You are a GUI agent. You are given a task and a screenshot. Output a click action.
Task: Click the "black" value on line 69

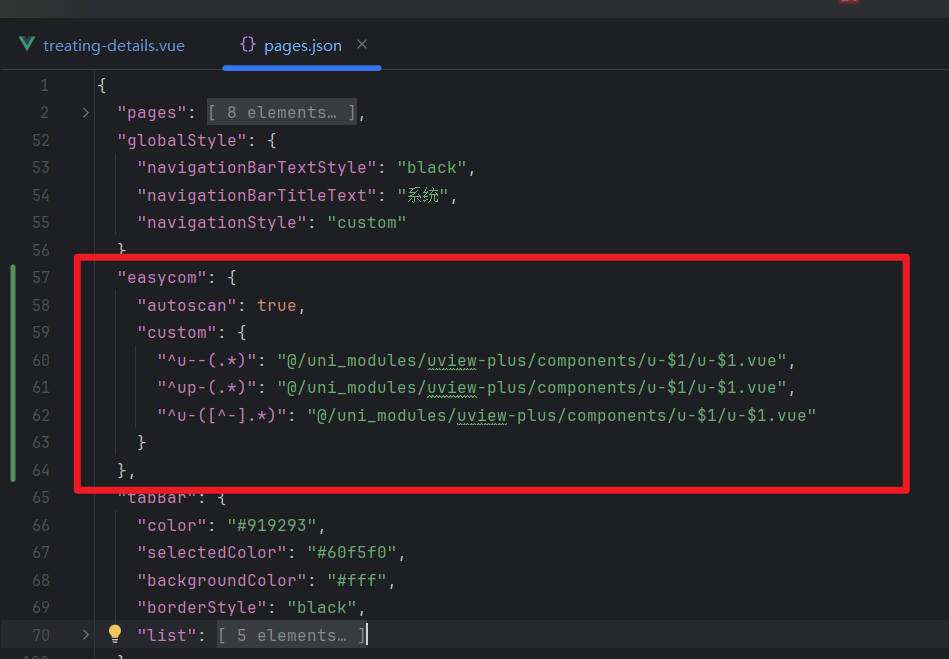pyautogui.click(x=322, y=608)
